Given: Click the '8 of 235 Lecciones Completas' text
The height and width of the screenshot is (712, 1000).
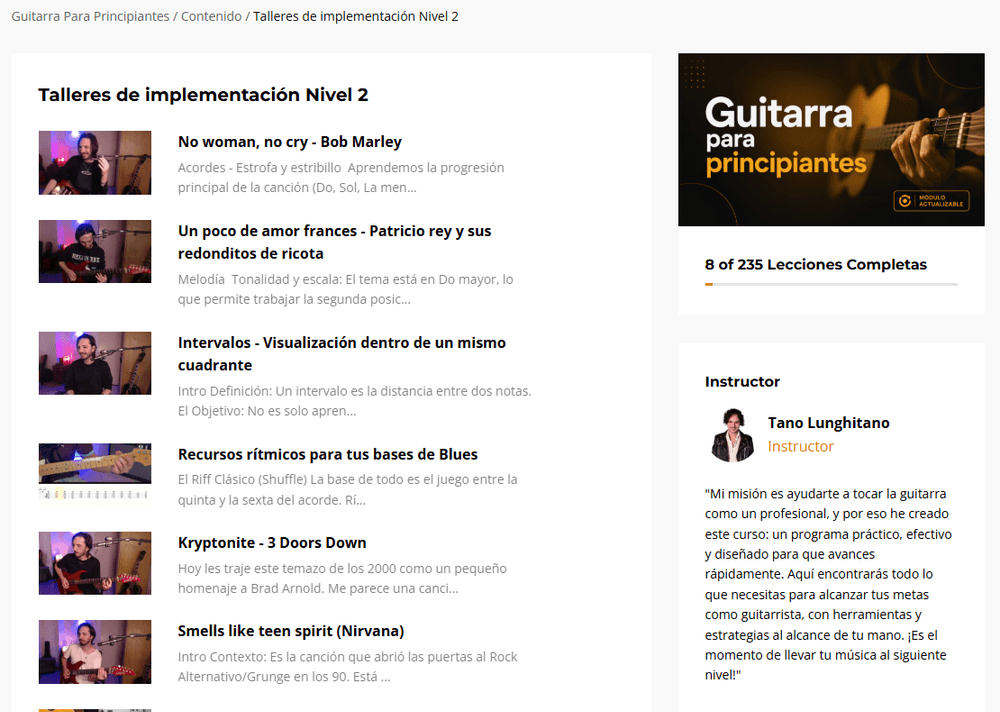Looking at the screenshot, I should [816, 265].
